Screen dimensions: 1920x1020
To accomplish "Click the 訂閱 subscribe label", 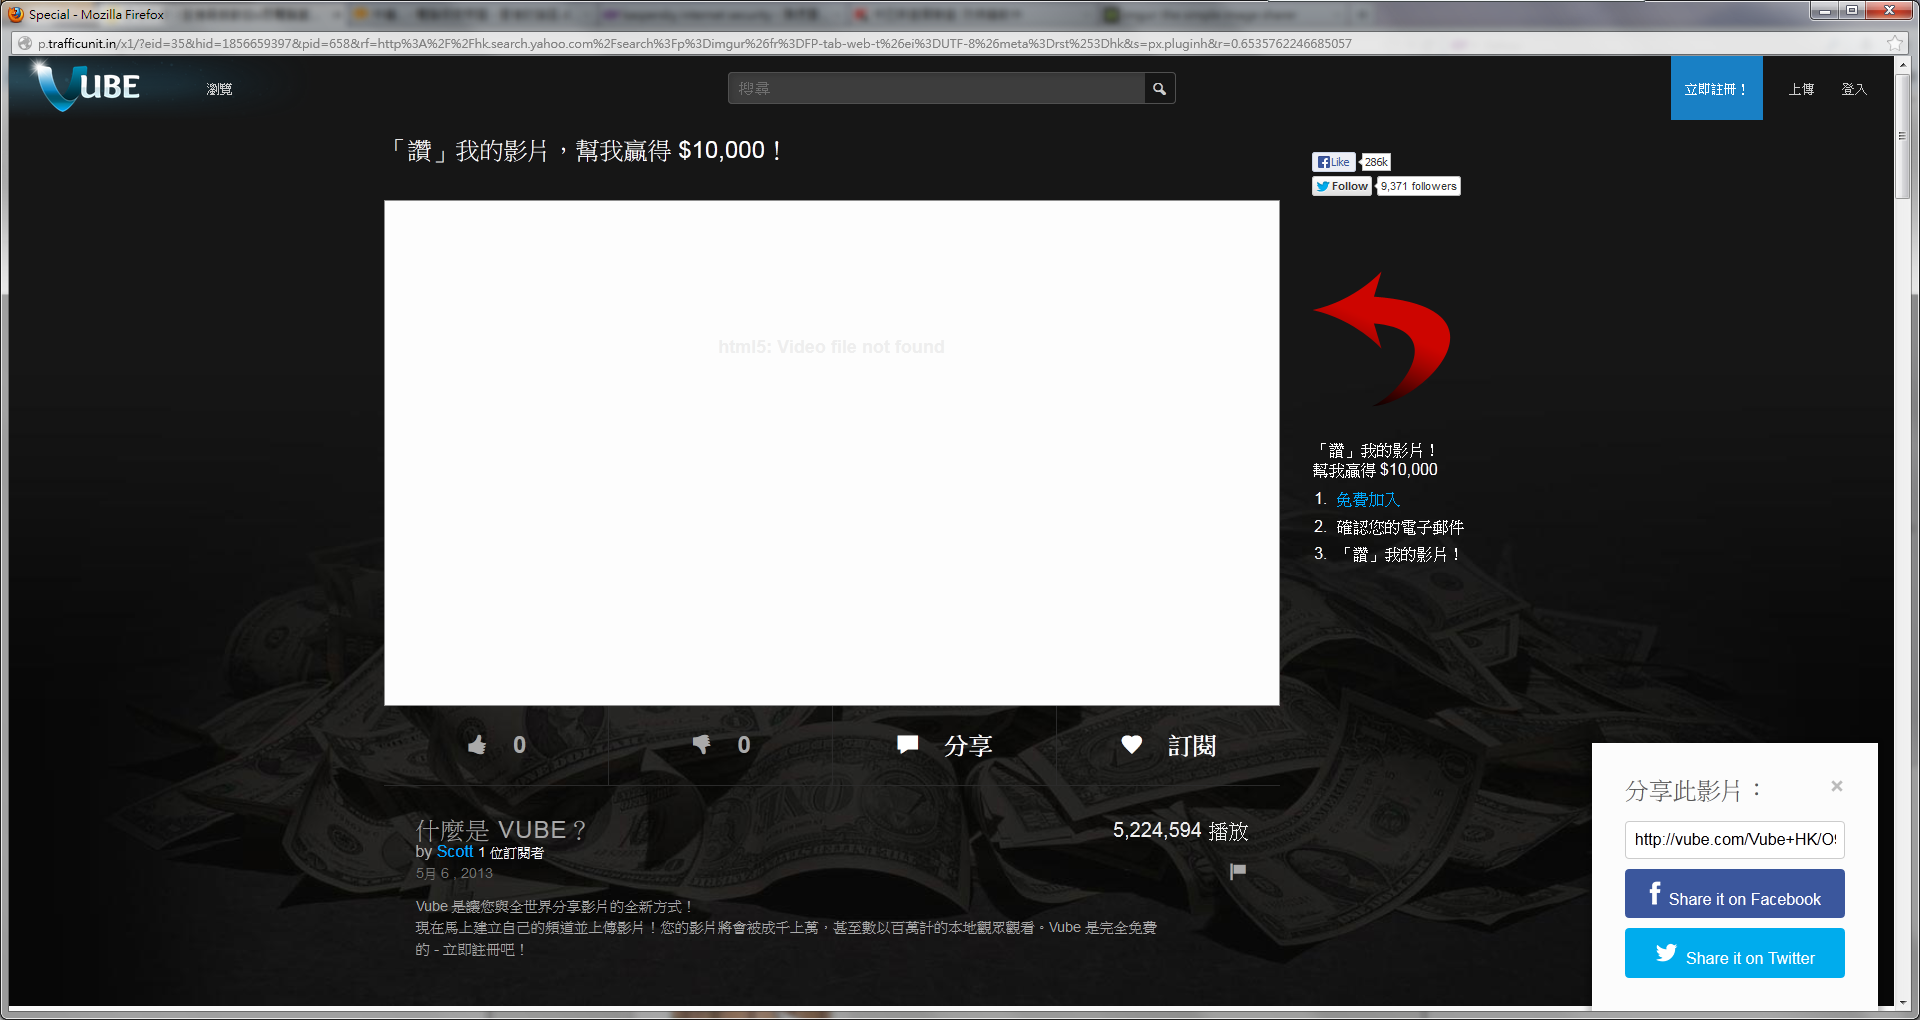I will point(1192,746).
